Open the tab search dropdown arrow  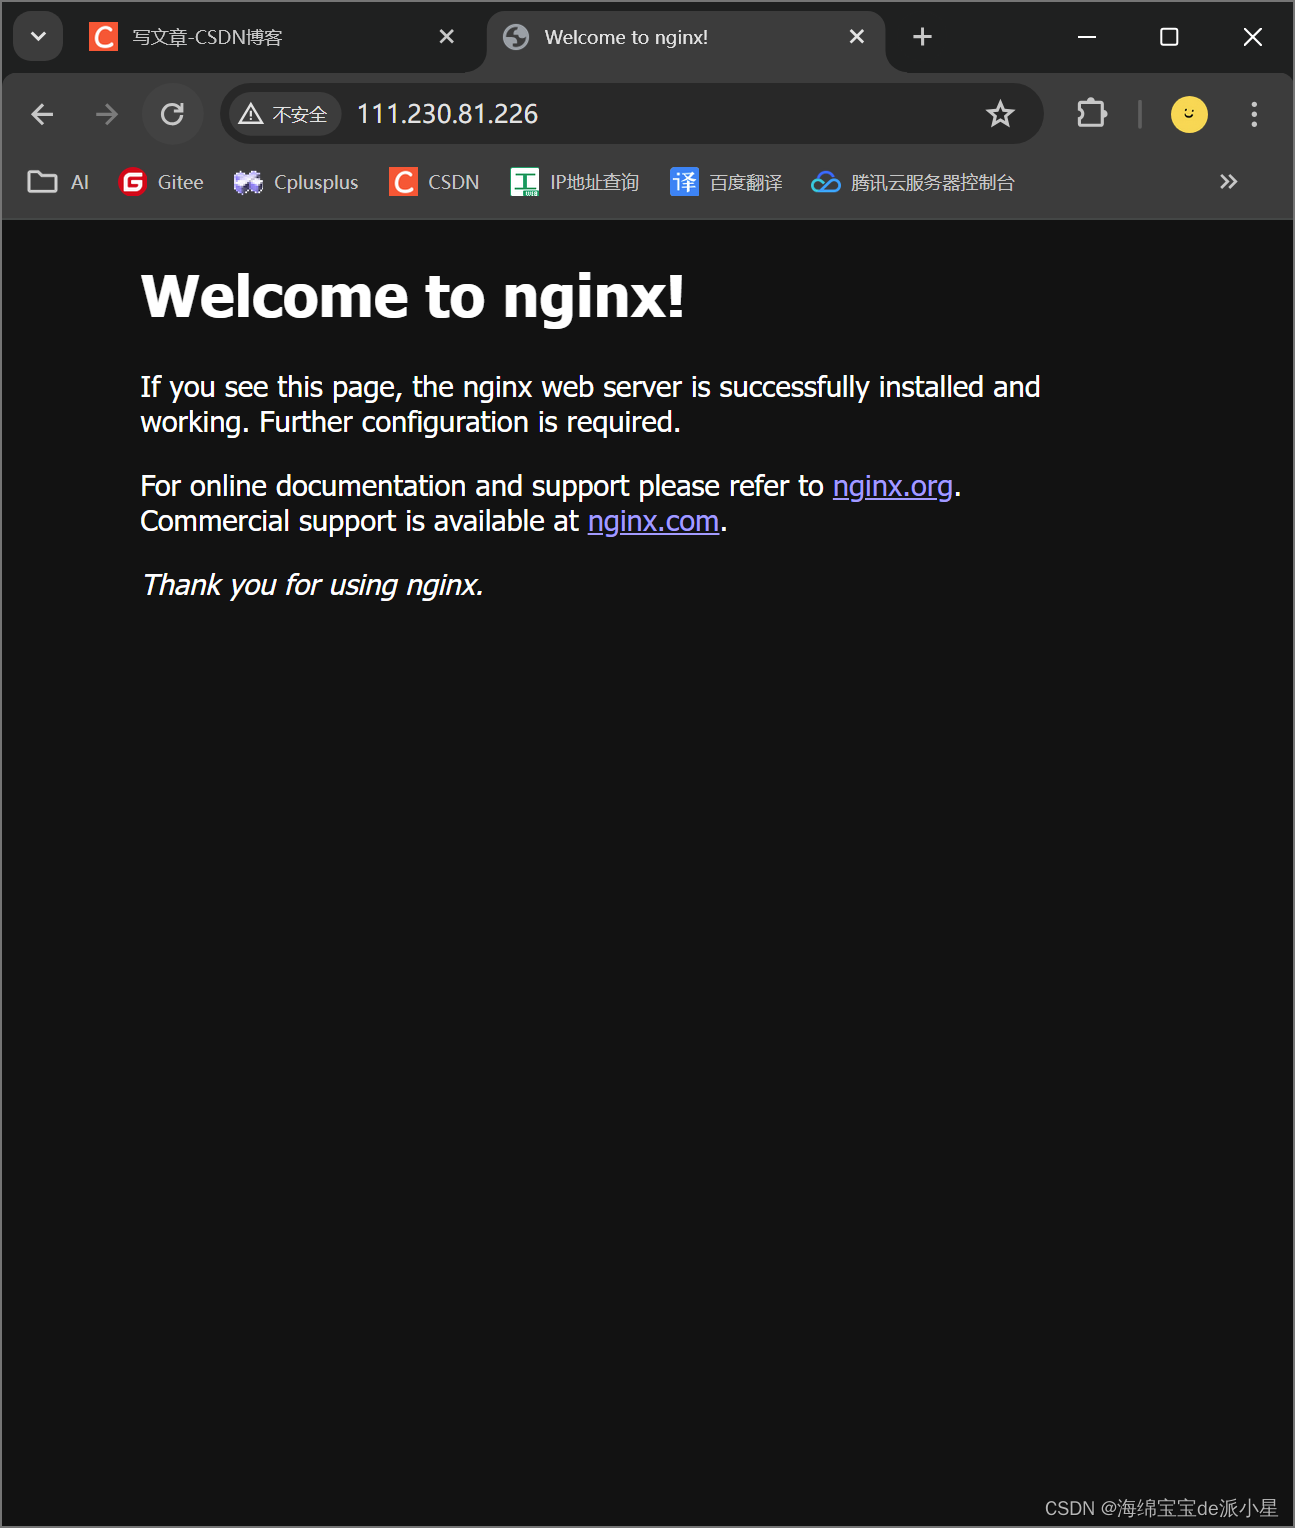click(38, 37)
